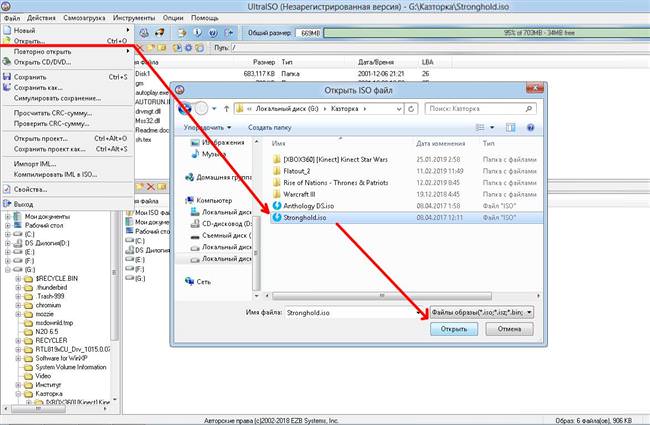The image size is (650, 425).
Task: Select Сеть in the navigation pane
Action: click(x=198, y=282)
